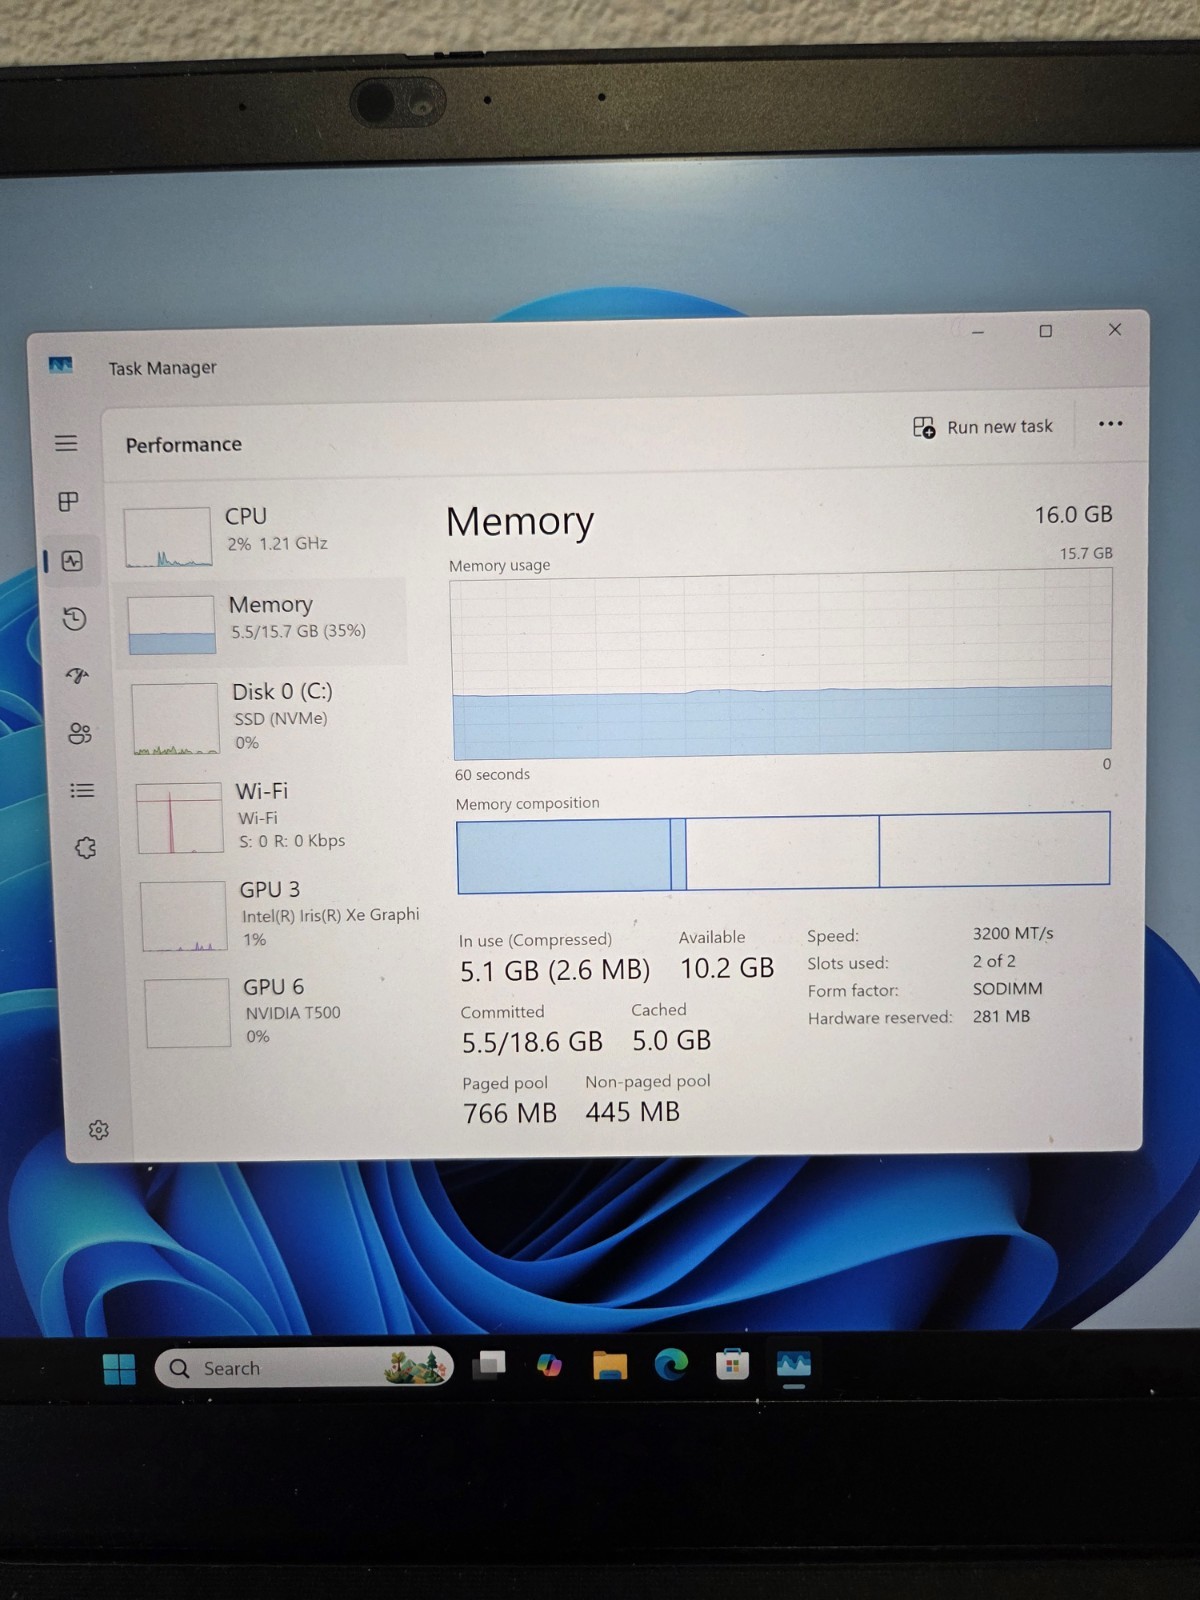The height and width of the screenshot is (1600, 1200).
Task: Open File Explorer from the taskbar
Action: click(610, 1365)
